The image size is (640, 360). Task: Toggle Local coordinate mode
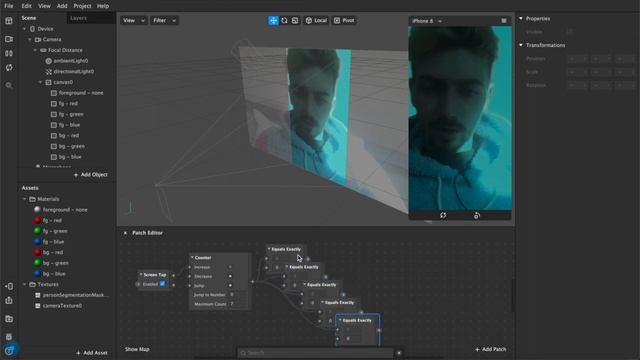tap(316, 20)
